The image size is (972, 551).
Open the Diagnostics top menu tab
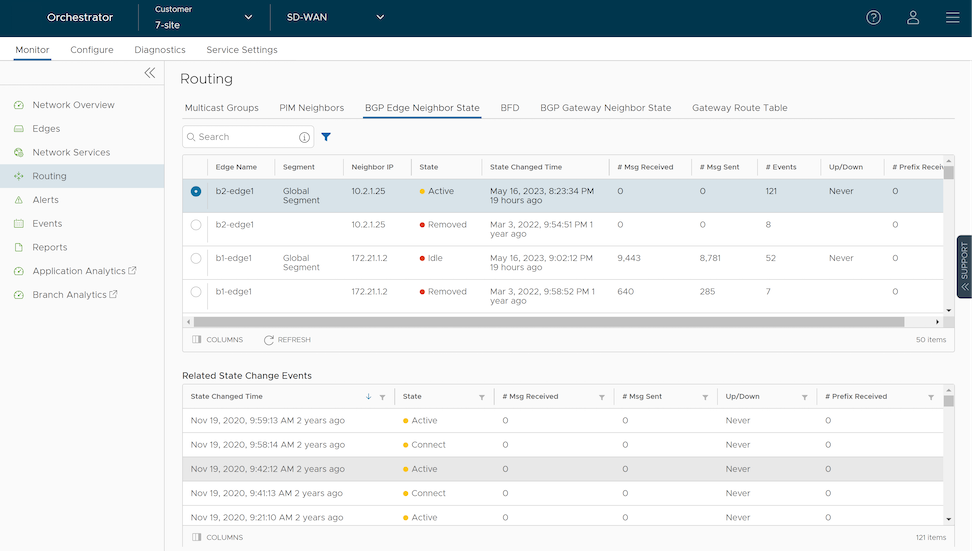click(x=160, y=50)
